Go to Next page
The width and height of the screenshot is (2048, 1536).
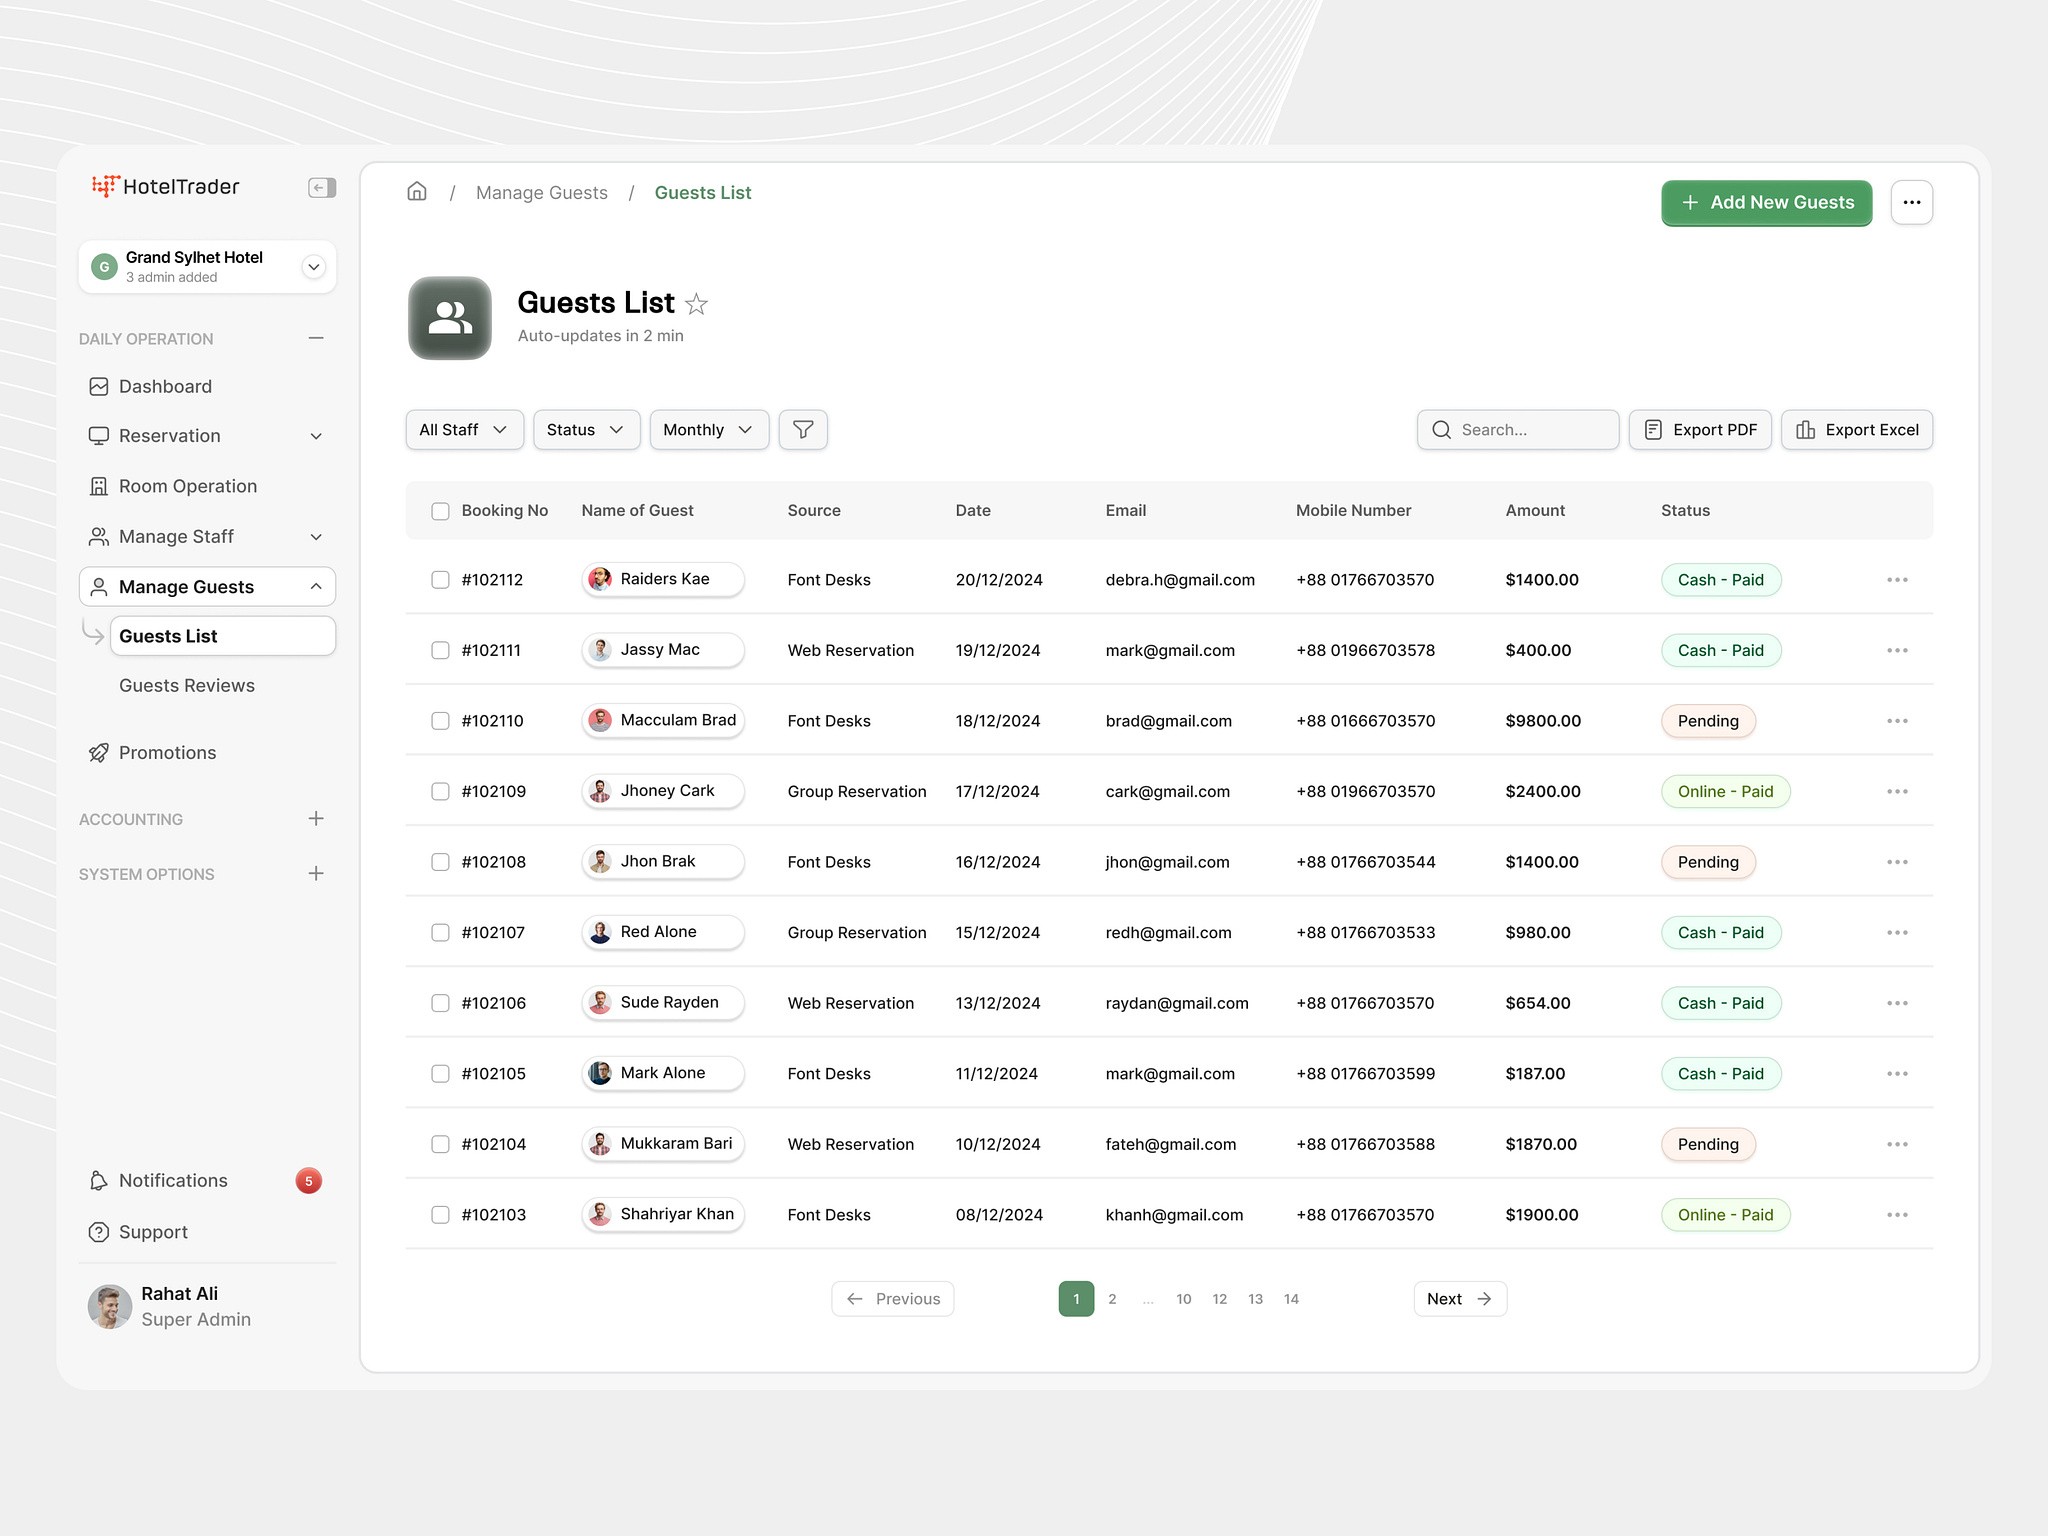1459,1299
